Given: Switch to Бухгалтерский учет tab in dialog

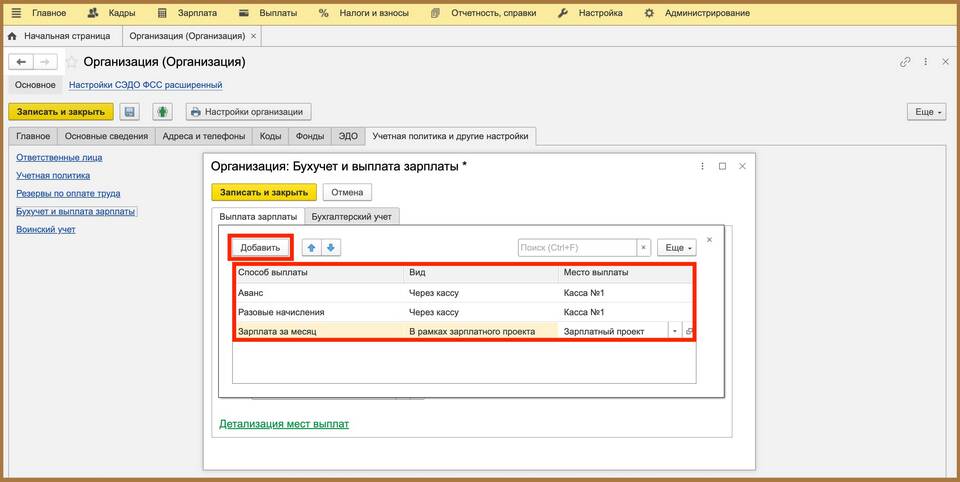Looking at the screenshot, I should click(x=351, y=217).
